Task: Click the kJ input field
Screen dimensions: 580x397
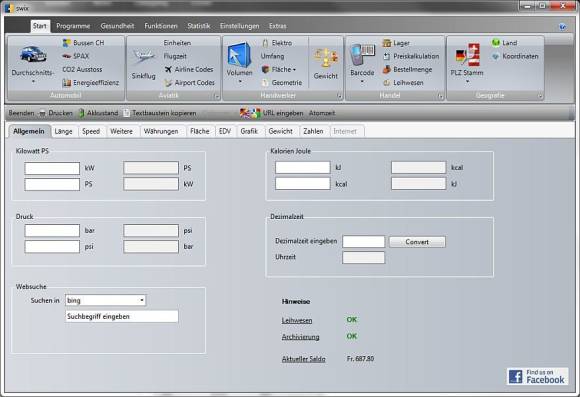Action: click(x=303, y=168)
